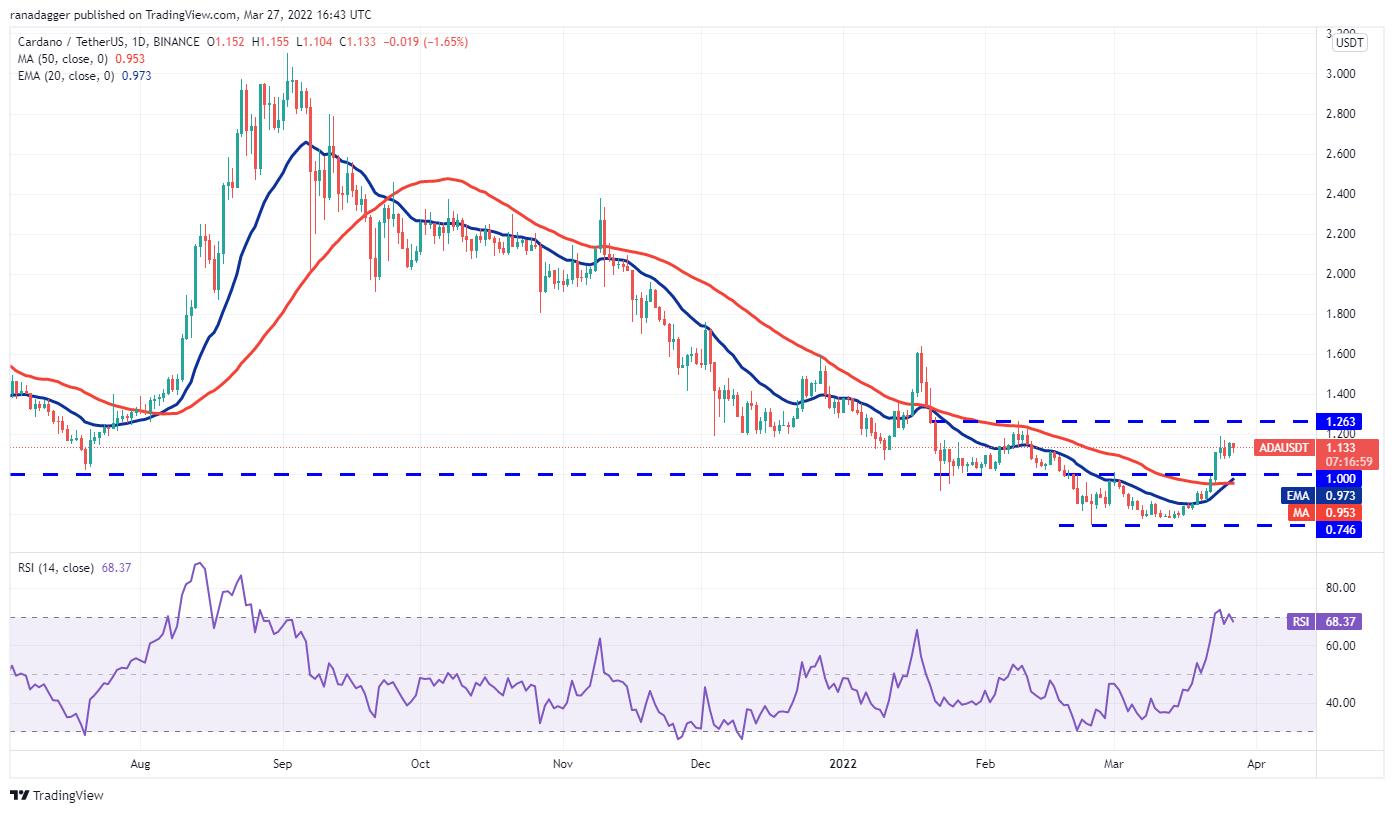Click the Sep date axis label

point(282,764)
